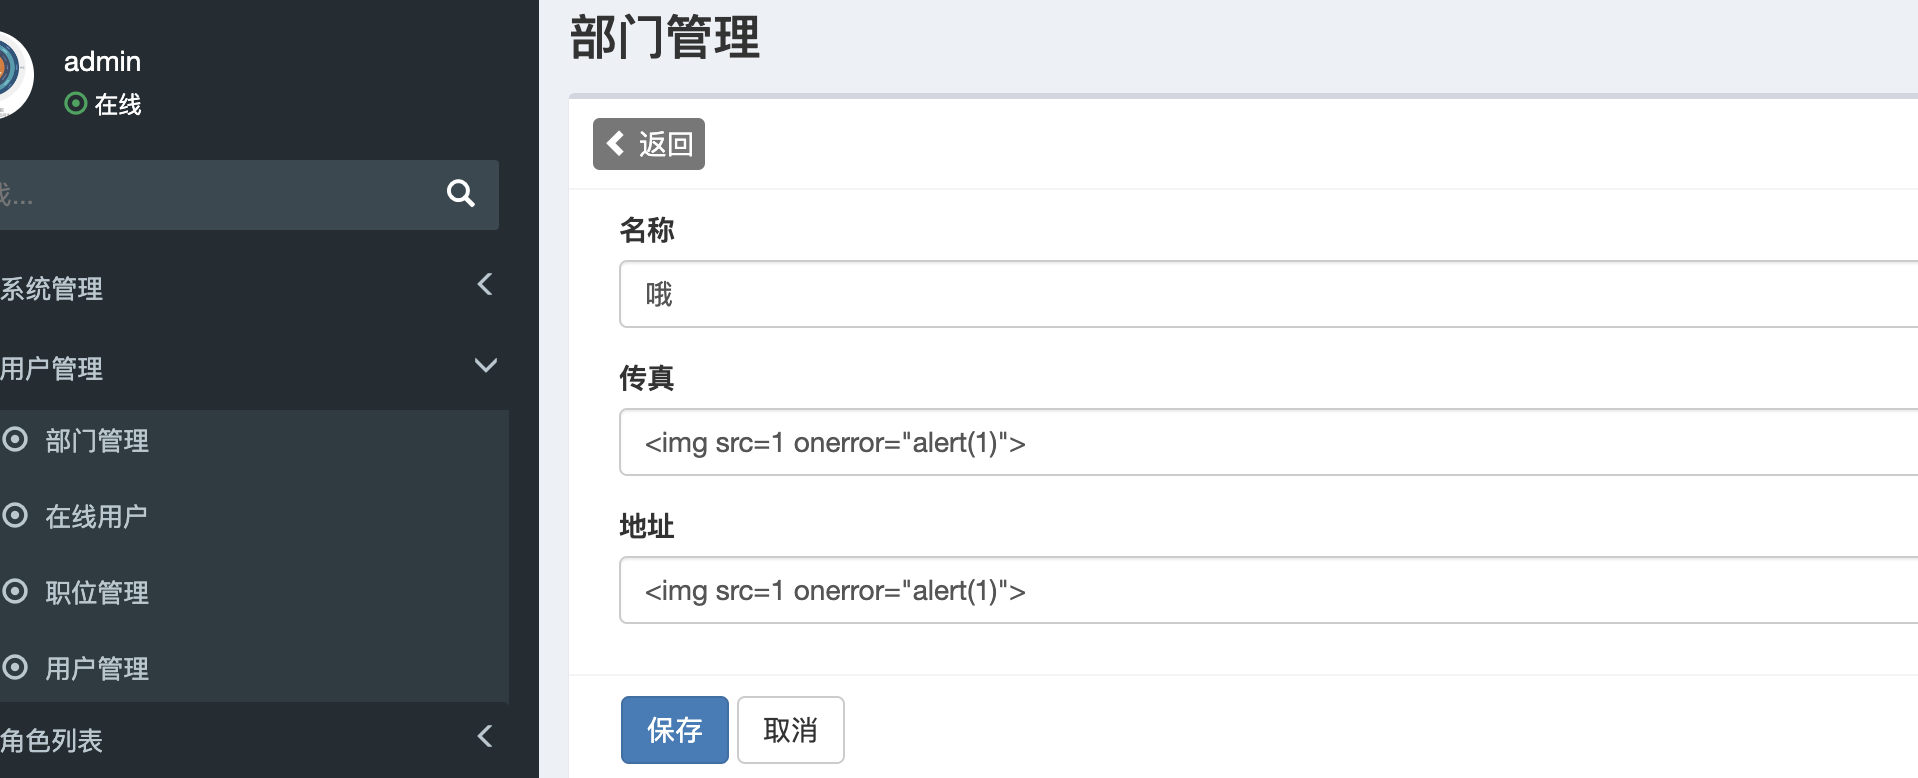Collapse the 用户管理 menu chevron
Image resolution: width=1918 pixels, height=778 pixels.
(x=485, y=365)
